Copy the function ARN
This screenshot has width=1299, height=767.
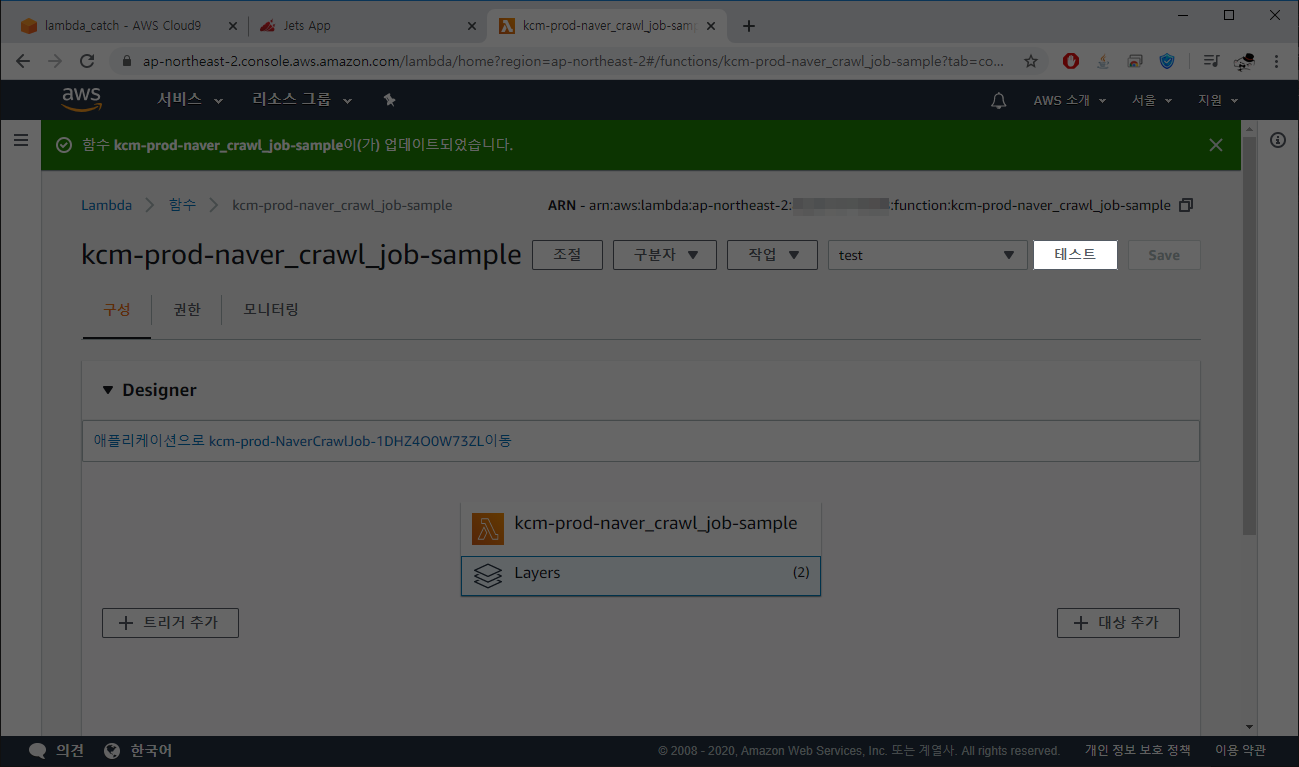click(x=1186, y=205)
